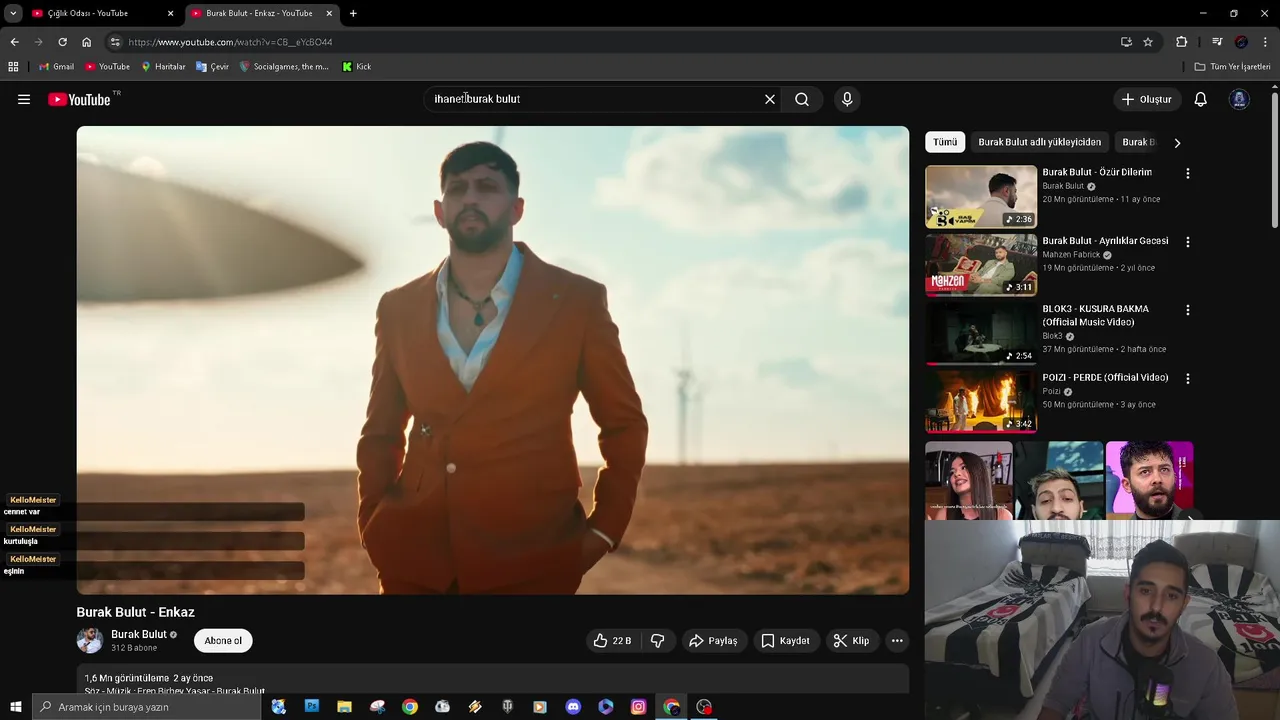Start voice search with microphone icon

click(x=847, y=99)
